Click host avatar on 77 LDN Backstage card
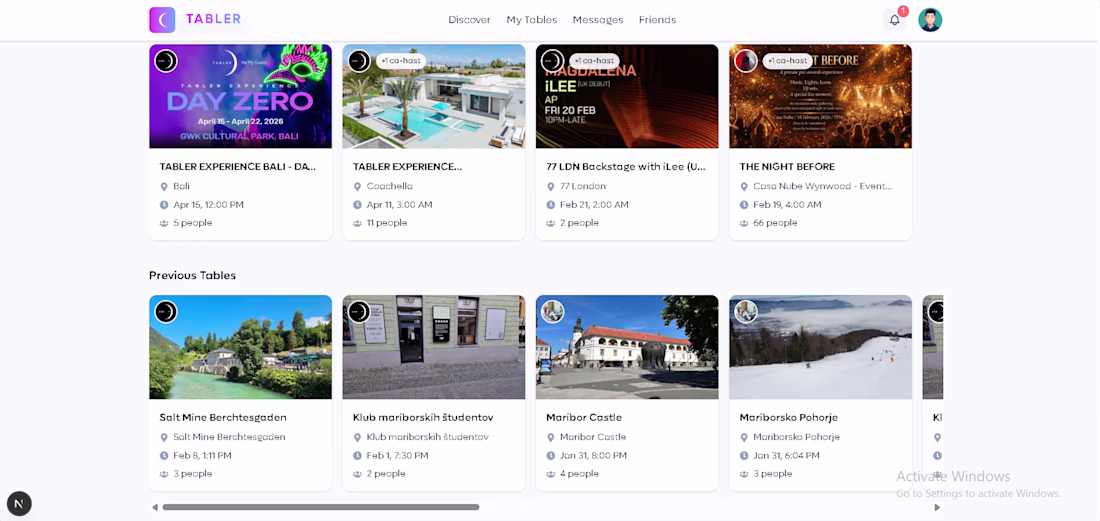 pos(552,61)
